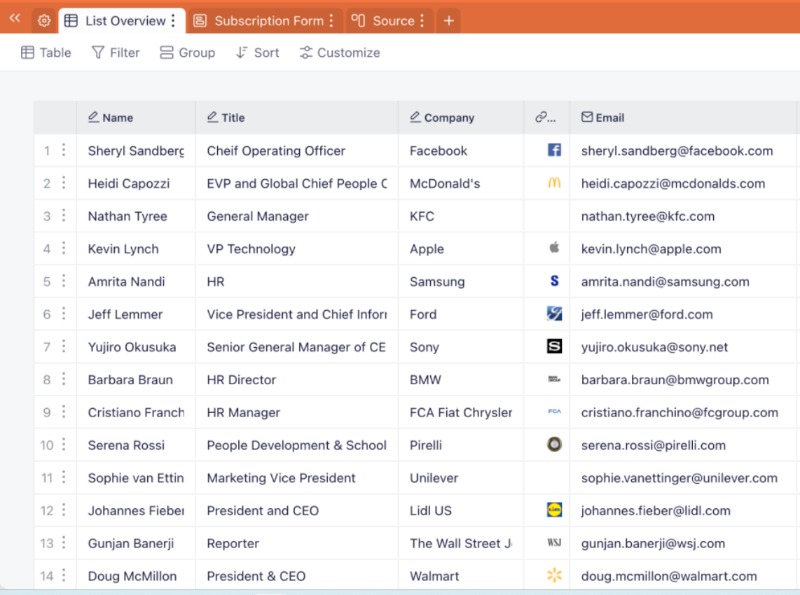Open List Overview tab options menu

click(174, 21)
